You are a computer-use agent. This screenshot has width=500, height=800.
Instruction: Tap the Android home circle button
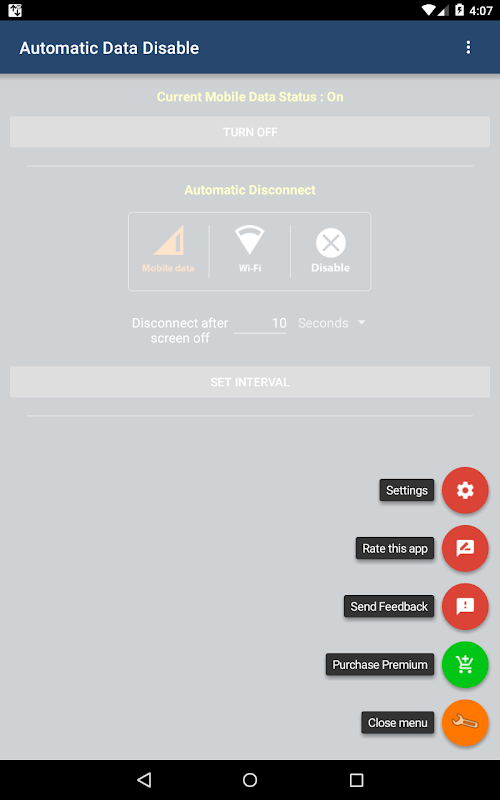tap(250, 780)
